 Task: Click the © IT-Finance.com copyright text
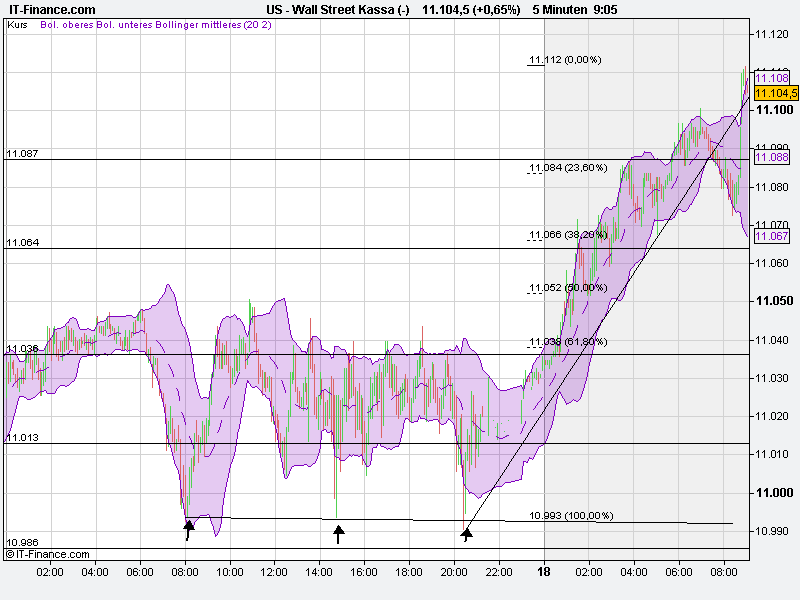pyautogui.click(x=47, y=551)
